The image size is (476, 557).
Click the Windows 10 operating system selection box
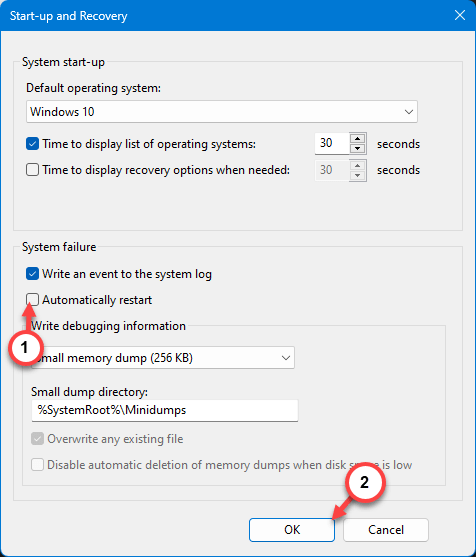pyautogui.click(x=222, y=112)
